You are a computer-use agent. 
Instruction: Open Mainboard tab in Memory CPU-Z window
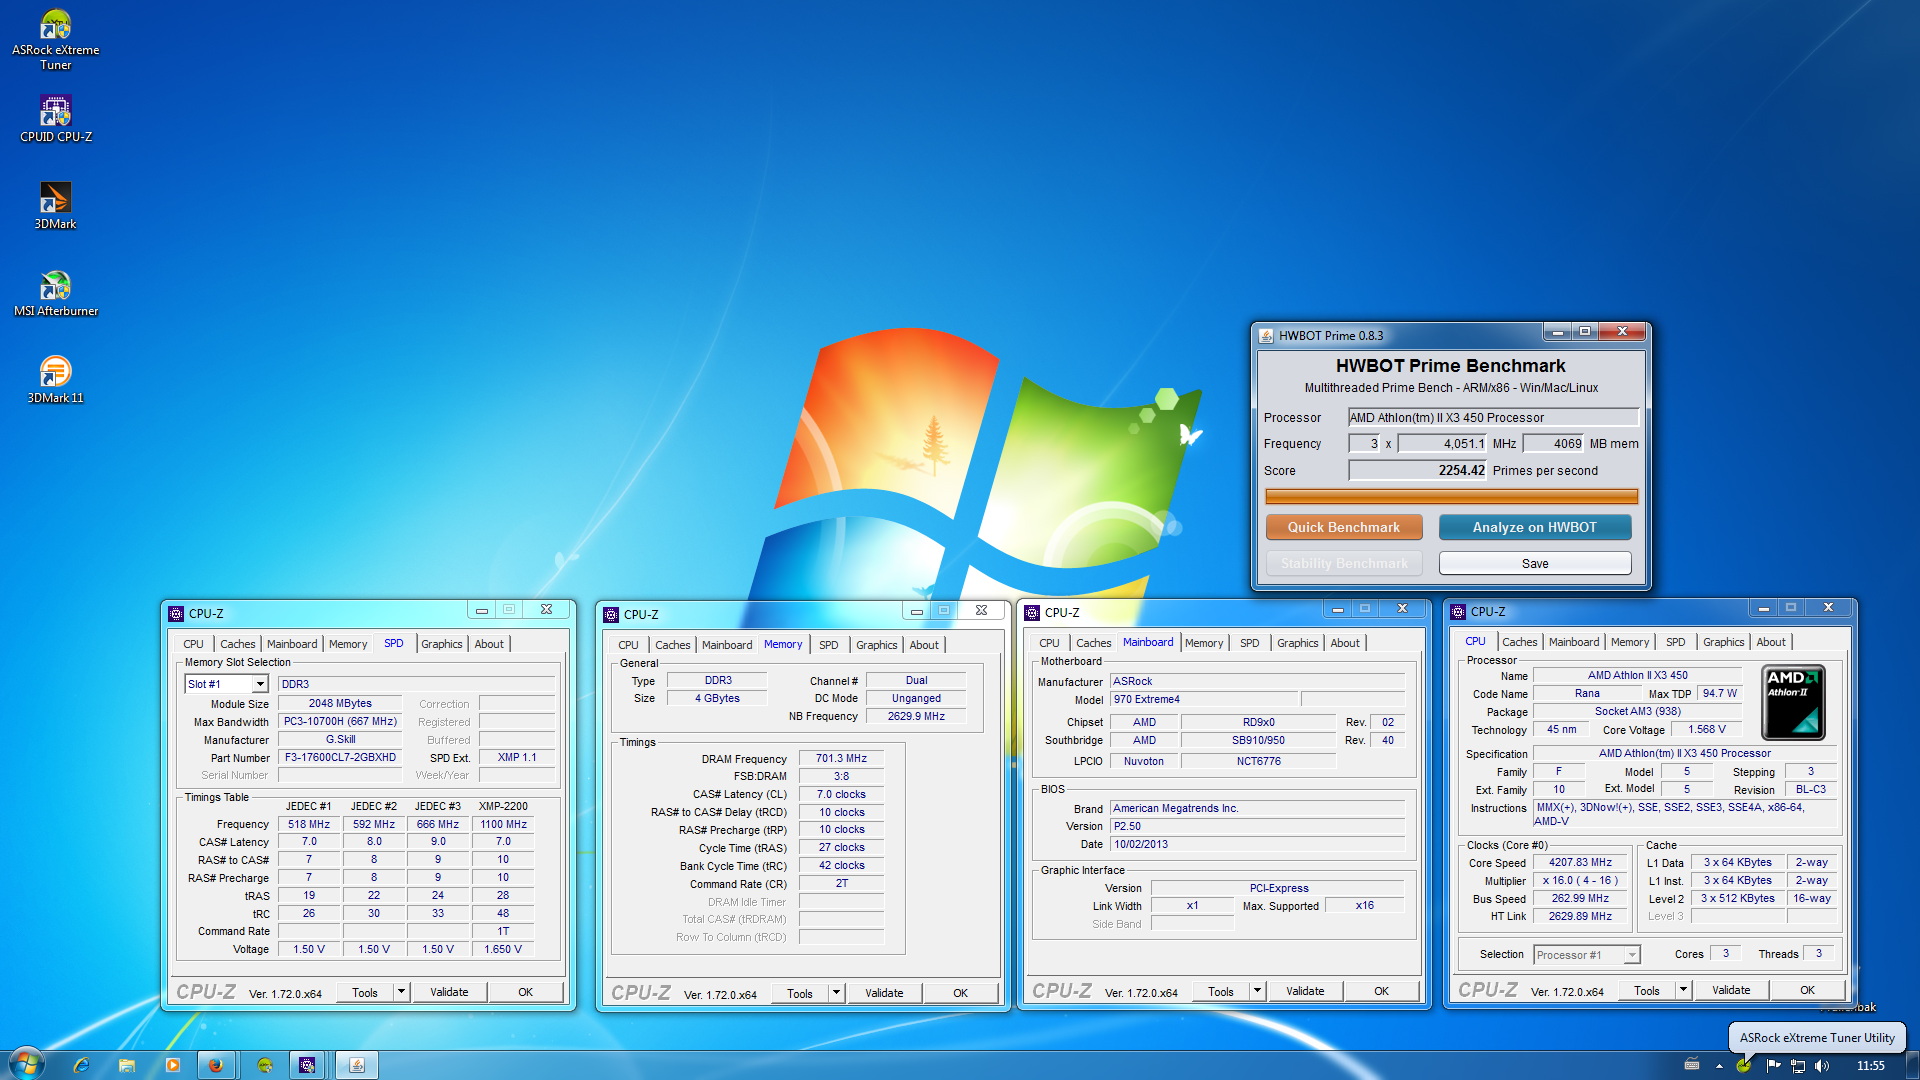727,645
